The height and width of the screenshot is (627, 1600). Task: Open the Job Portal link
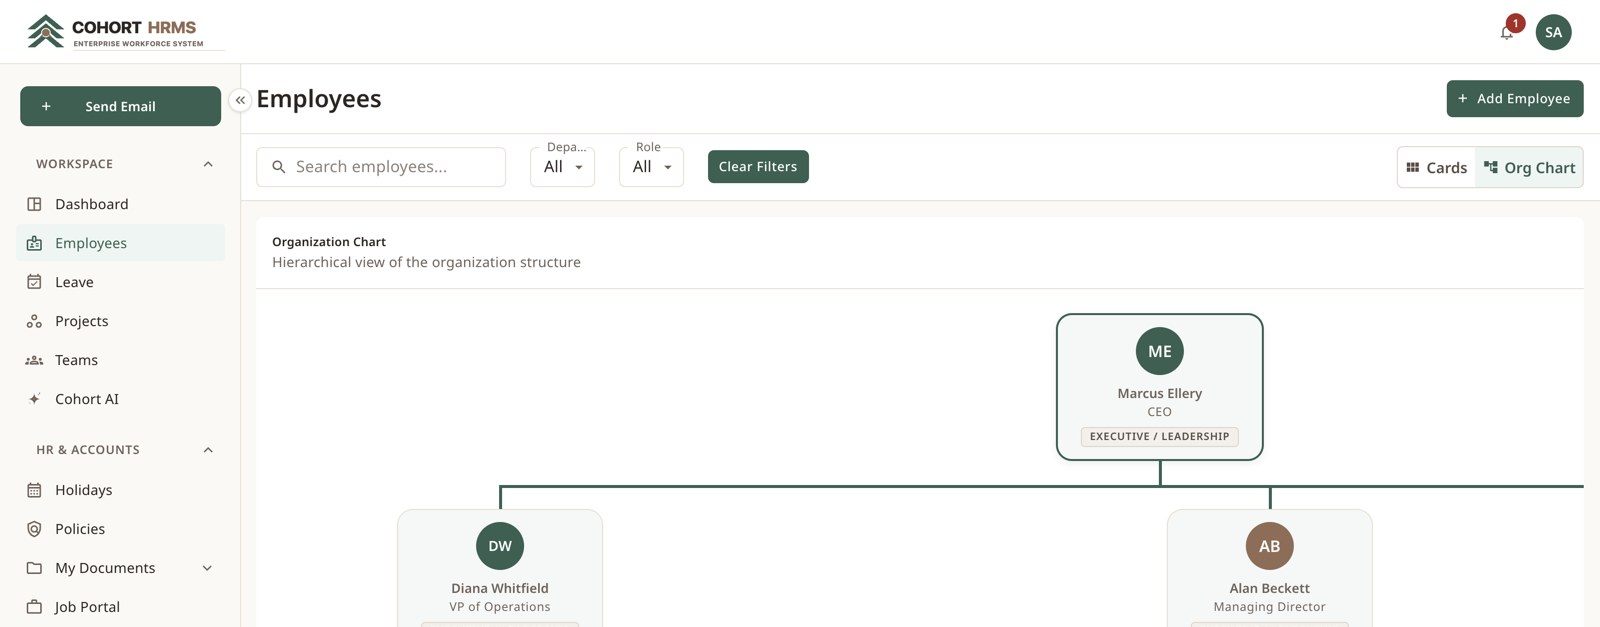point(120,607)
